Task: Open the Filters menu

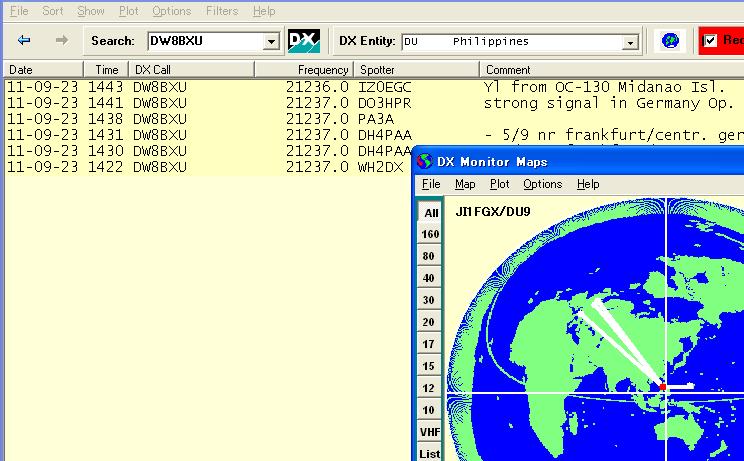Action: pyautogui.click(x=222, y=11)
